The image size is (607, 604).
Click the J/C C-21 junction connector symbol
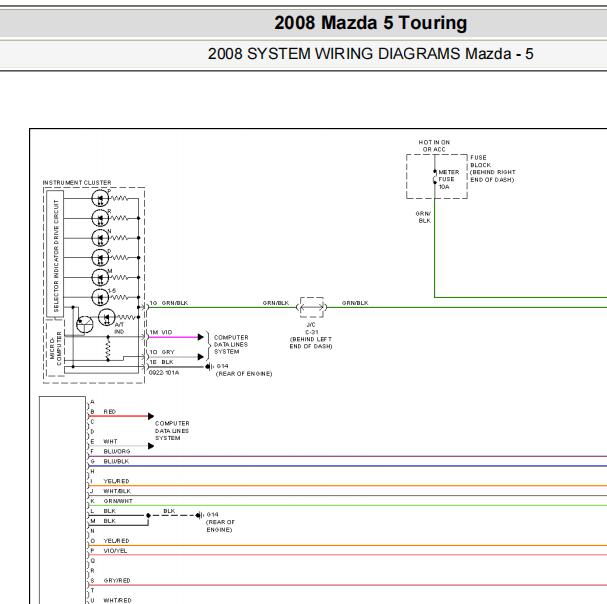(x=312, y=307)
